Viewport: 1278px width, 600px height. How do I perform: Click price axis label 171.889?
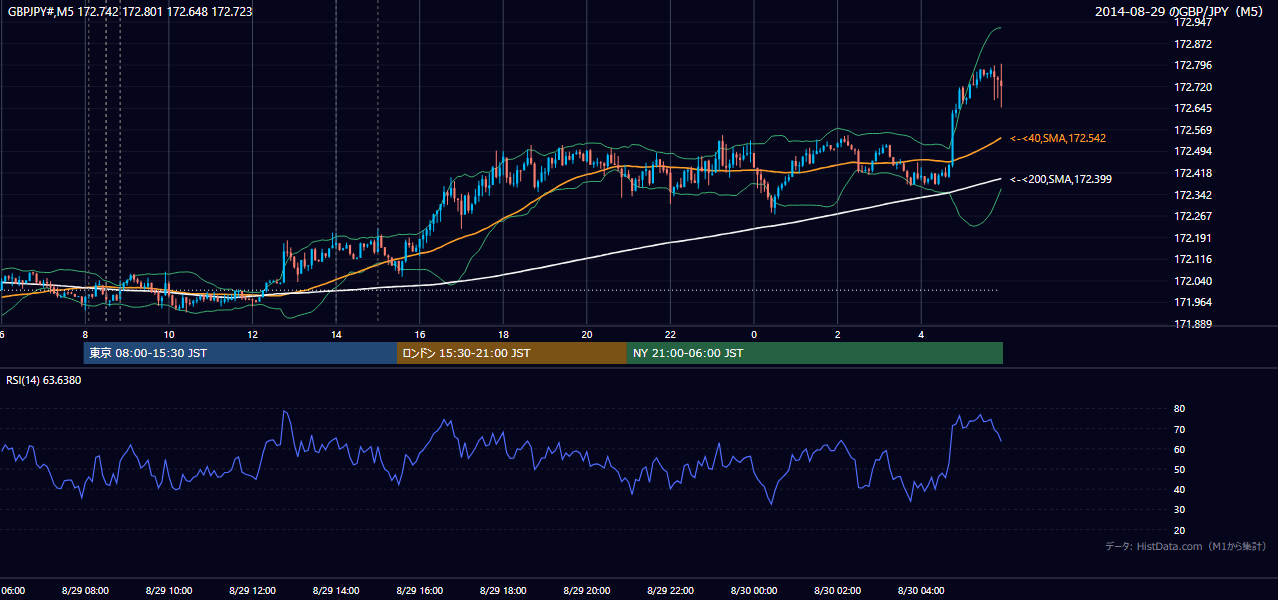[x=1193, y=324]
